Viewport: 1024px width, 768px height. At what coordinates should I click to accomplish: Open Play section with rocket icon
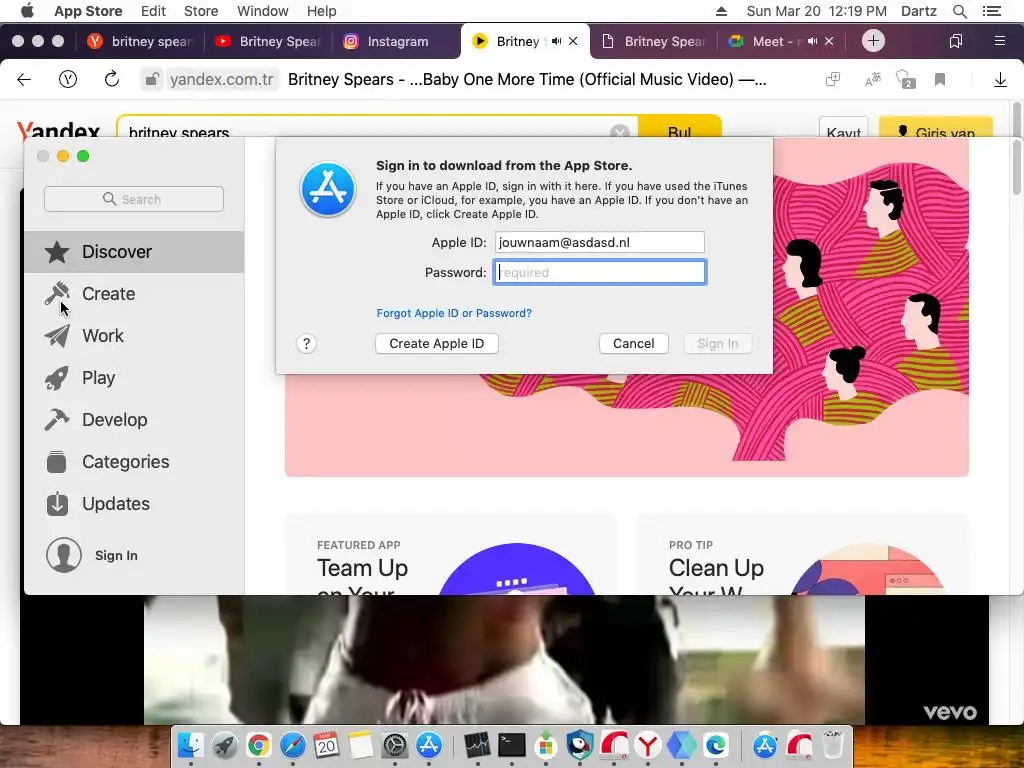[134, 377]
